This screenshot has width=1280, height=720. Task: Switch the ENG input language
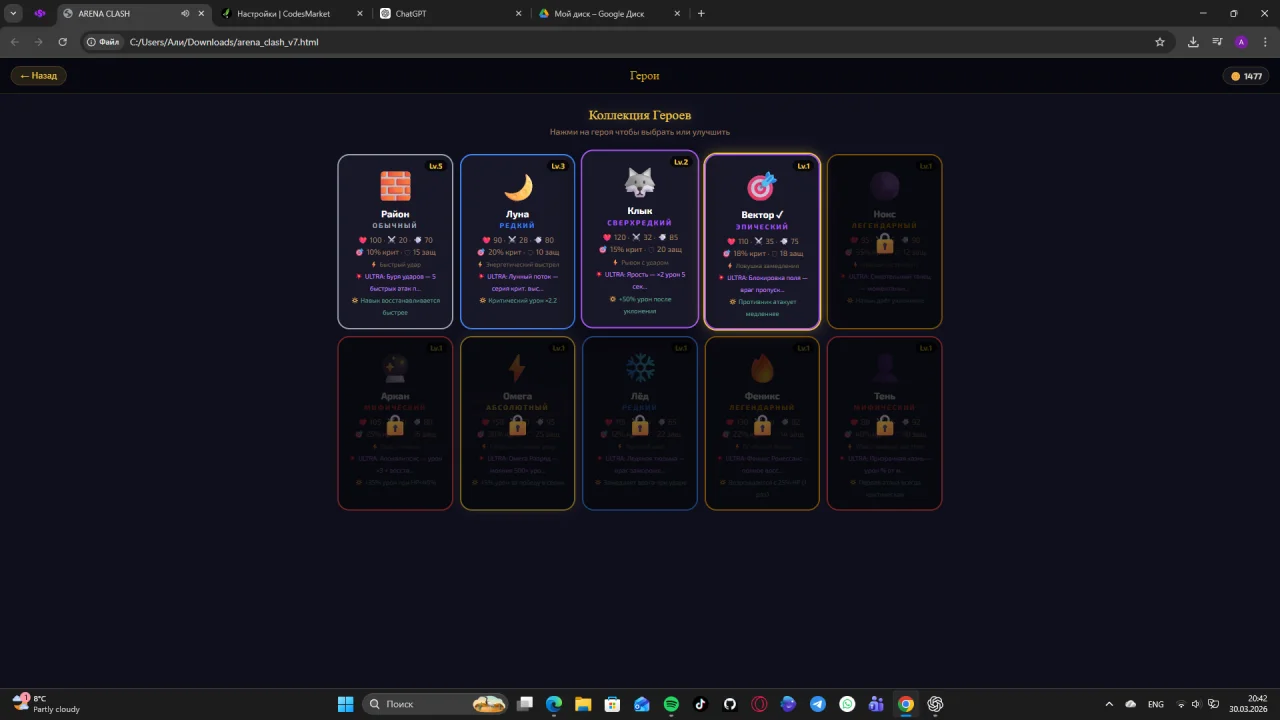(x=1156, y=704)
